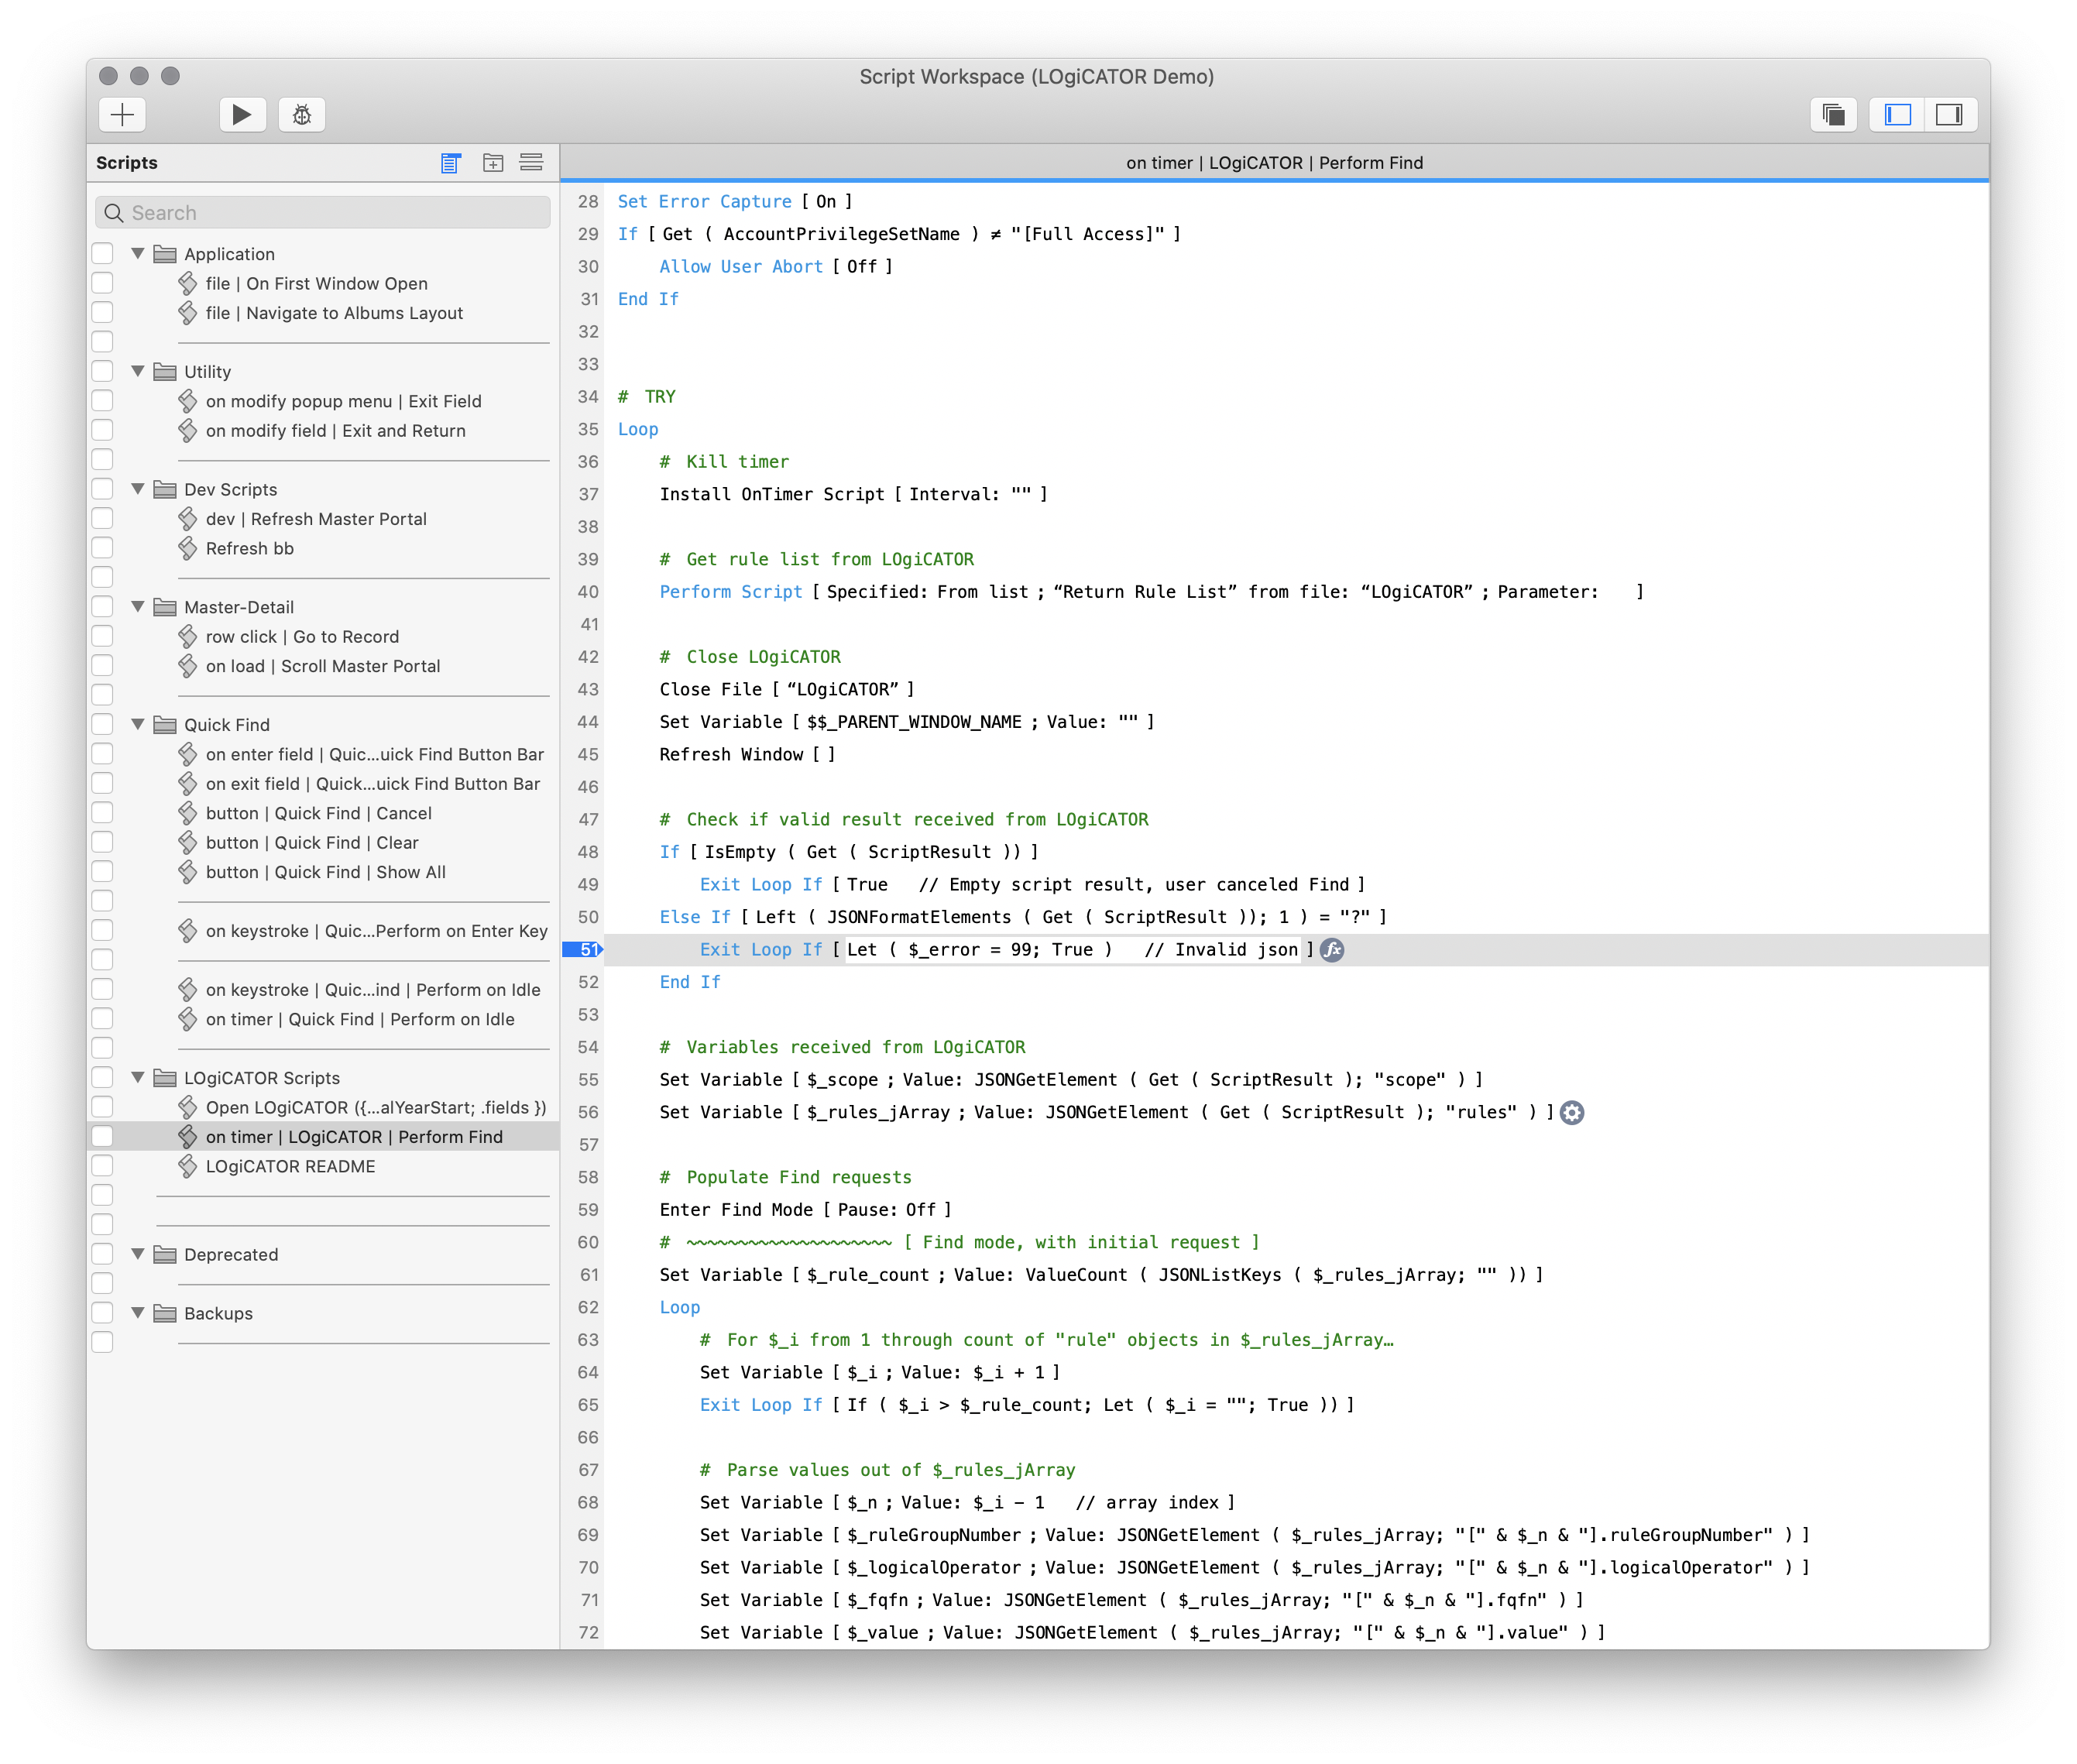Viewport: 2077px width, 1764px height.
Task: Open the Script Debugger bug icon
Action: (302, 114)
